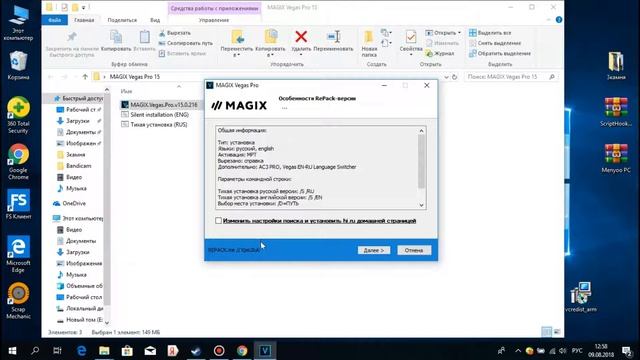
Task: Click Скопировать путь in the ribbon
Action: click(x=186, y=43)
